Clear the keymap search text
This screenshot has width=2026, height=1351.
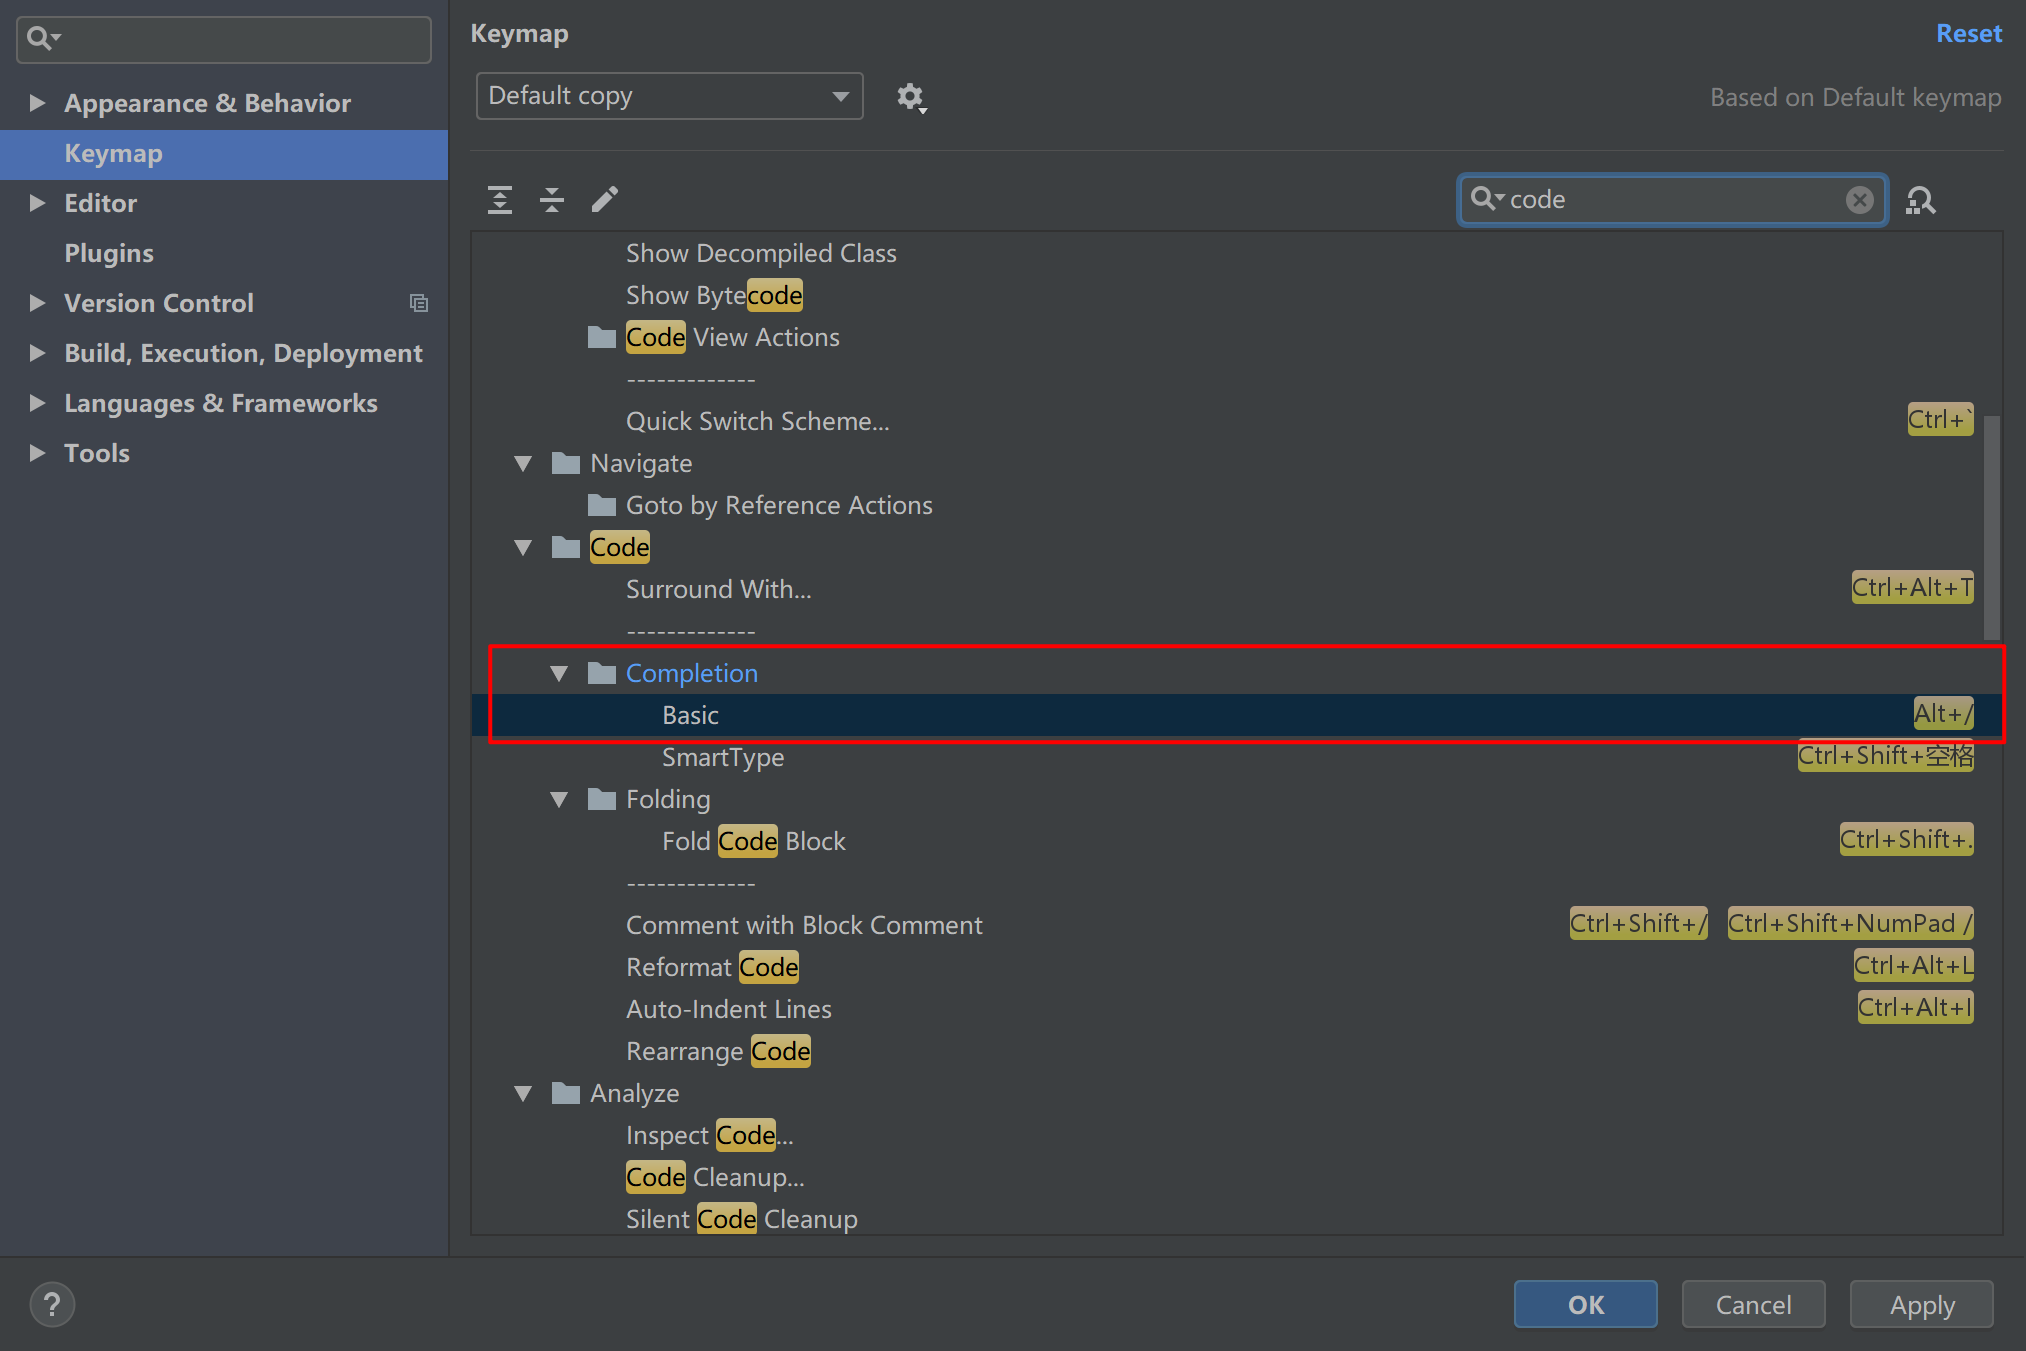1859,200
